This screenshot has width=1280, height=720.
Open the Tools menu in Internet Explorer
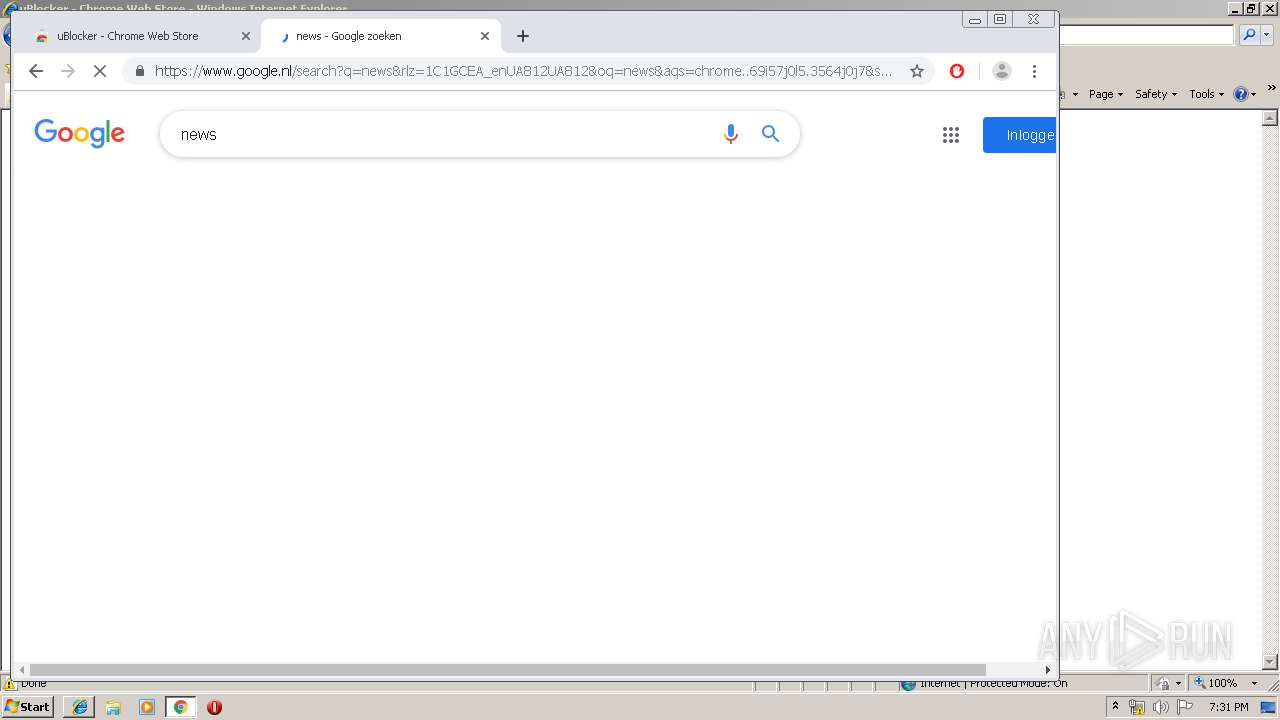(1206, 94)
